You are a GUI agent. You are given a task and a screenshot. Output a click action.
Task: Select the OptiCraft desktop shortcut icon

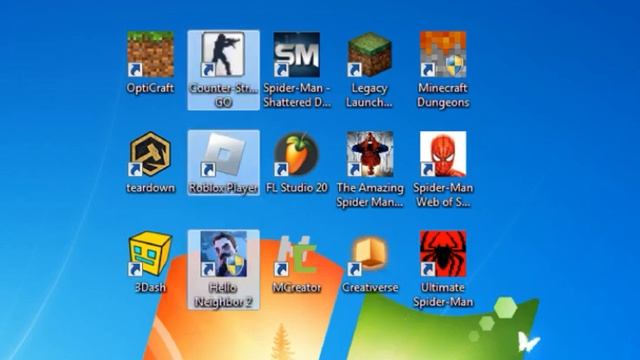point(151,54)
